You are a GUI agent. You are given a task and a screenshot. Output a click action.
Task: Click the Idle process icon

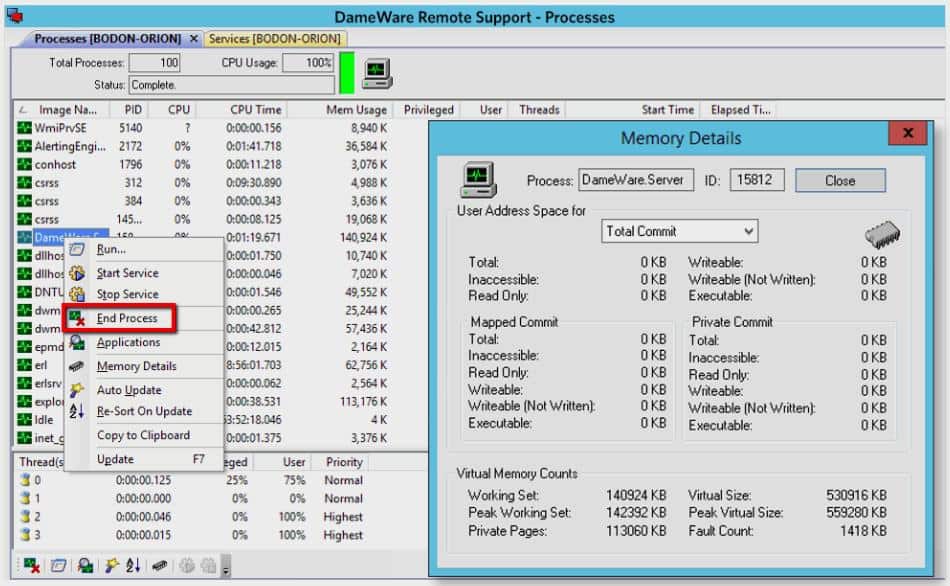(x=24, y=419)
